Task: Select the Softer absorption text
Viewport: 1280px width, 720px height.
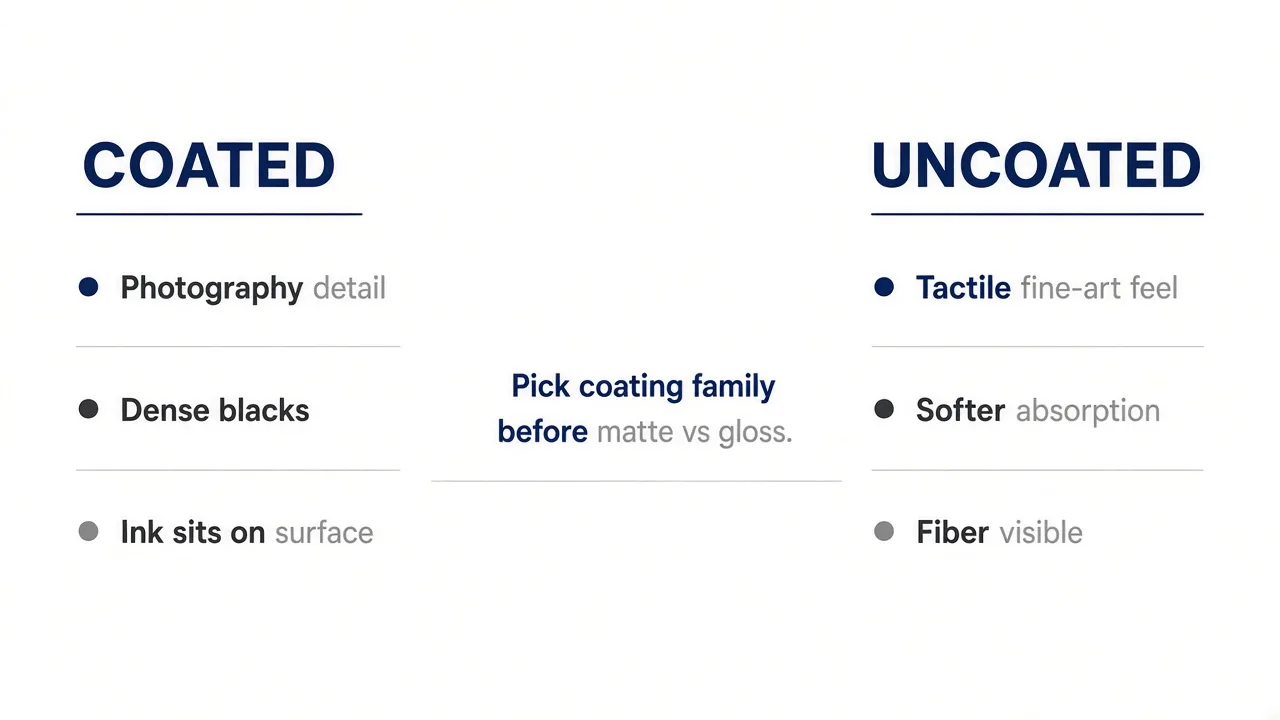Action: pos(1038,411)
